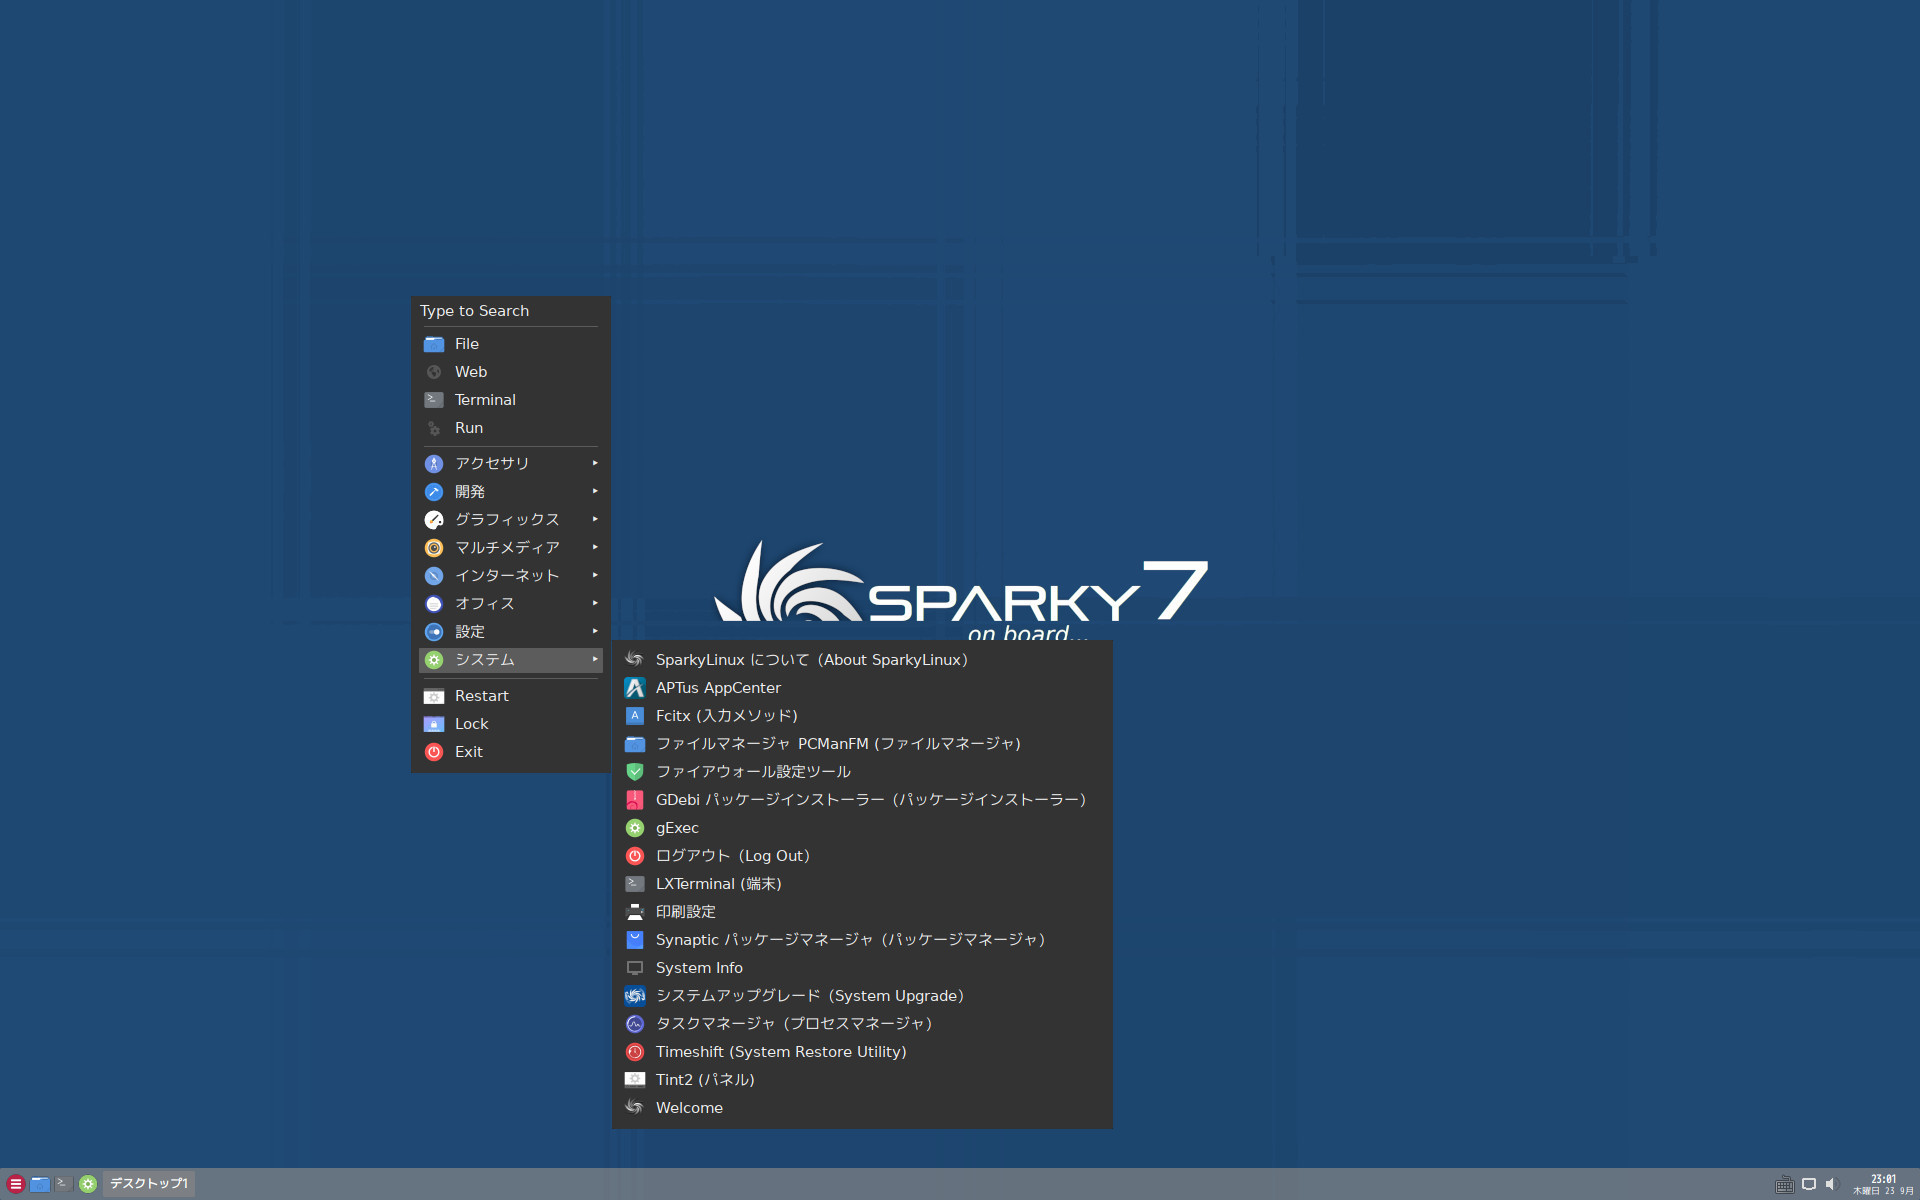Image resolution: width=1920 pixels, height=1200 pixels.
Task: Launch the file manager from the taskbar folder icon
Action: pos(40,1184)
